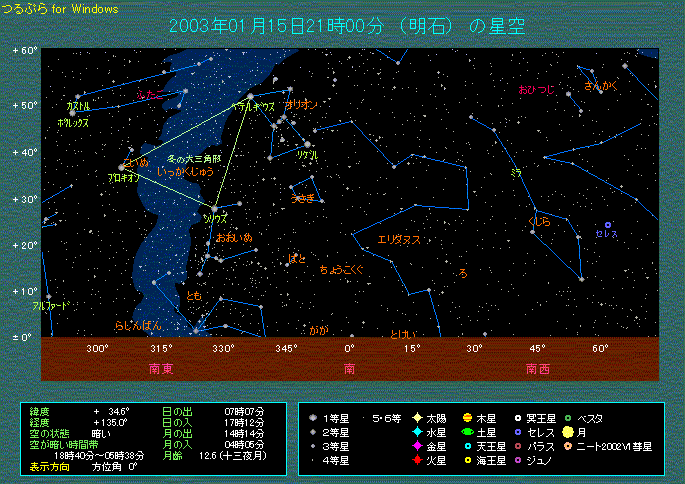Click the 月齢 value 12.6 (十三夜月)
Image resolution: width=685 pixels, height=484 pixels.
point(232,456)
